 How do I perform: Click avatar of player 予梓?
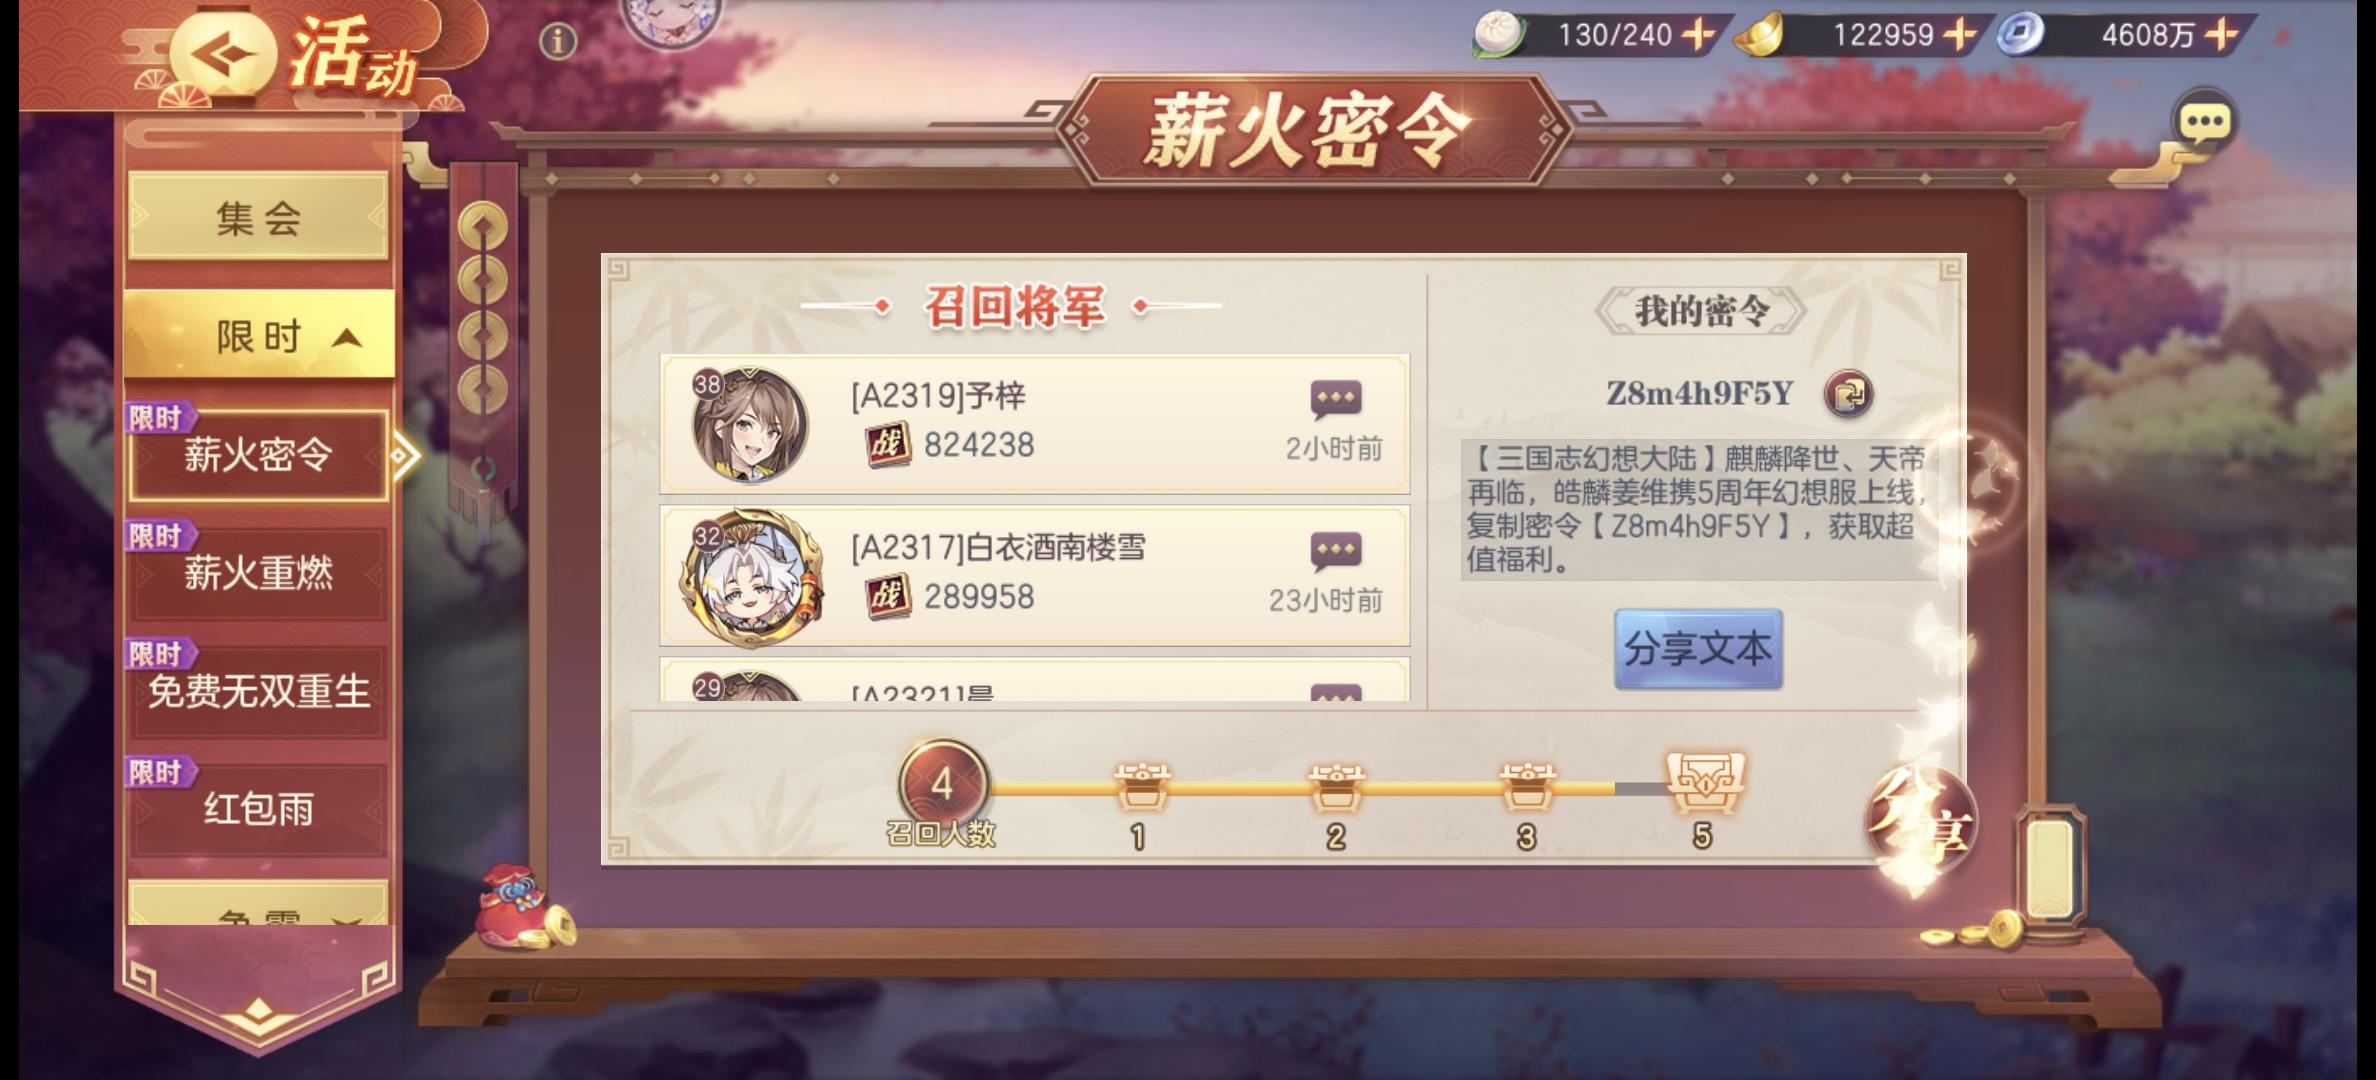(x=750, y=424)
